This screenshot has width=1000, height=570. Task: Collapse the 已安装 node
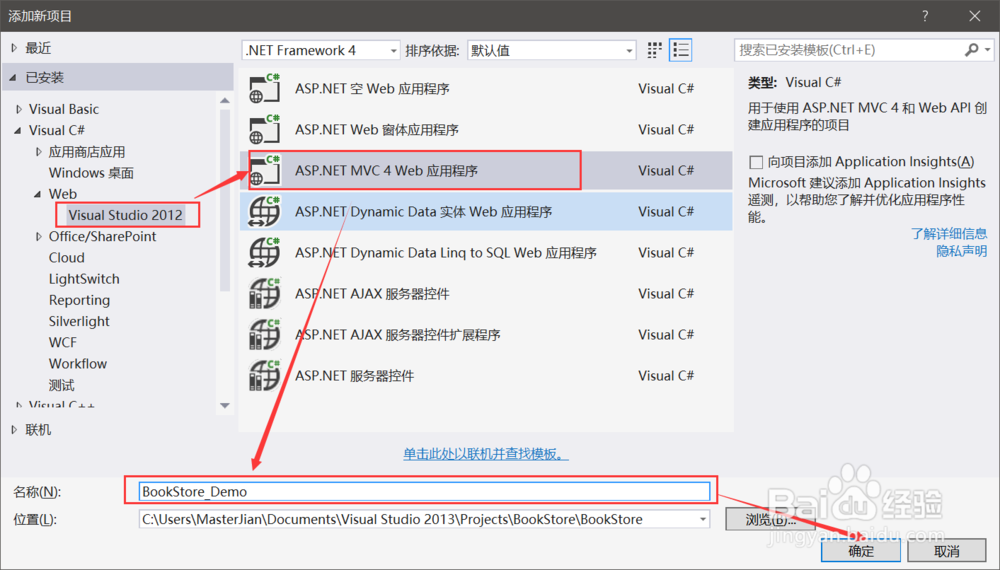[13, 78]
